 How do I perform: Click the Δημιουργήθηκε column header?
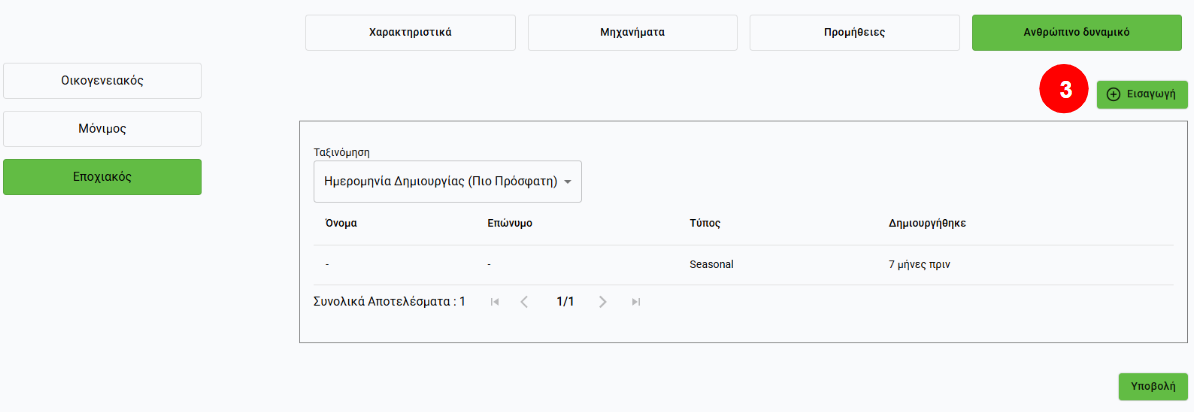(x=926, y=223)
